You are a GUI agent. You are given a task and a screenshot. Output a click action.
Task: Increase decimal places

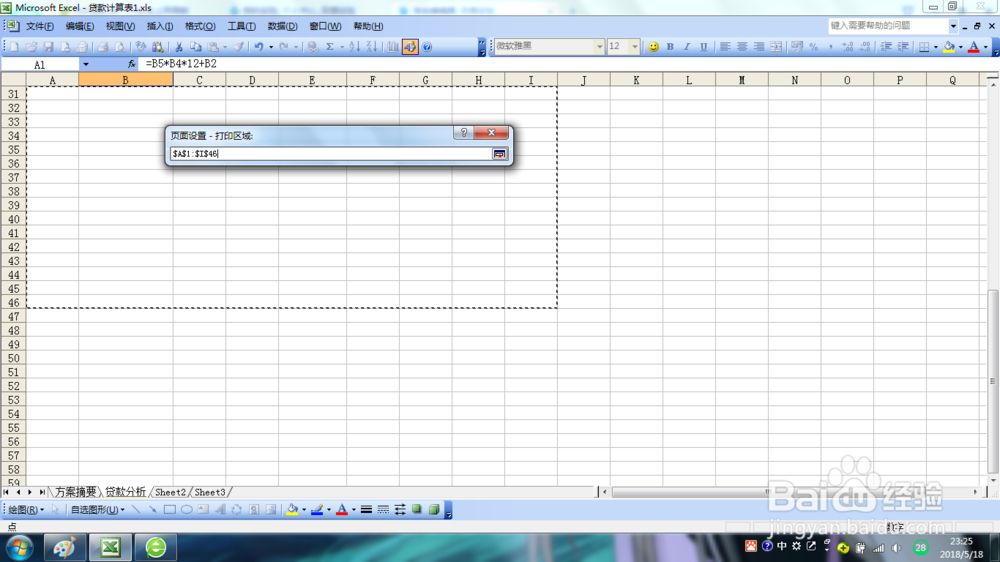[x=848, y=47]
